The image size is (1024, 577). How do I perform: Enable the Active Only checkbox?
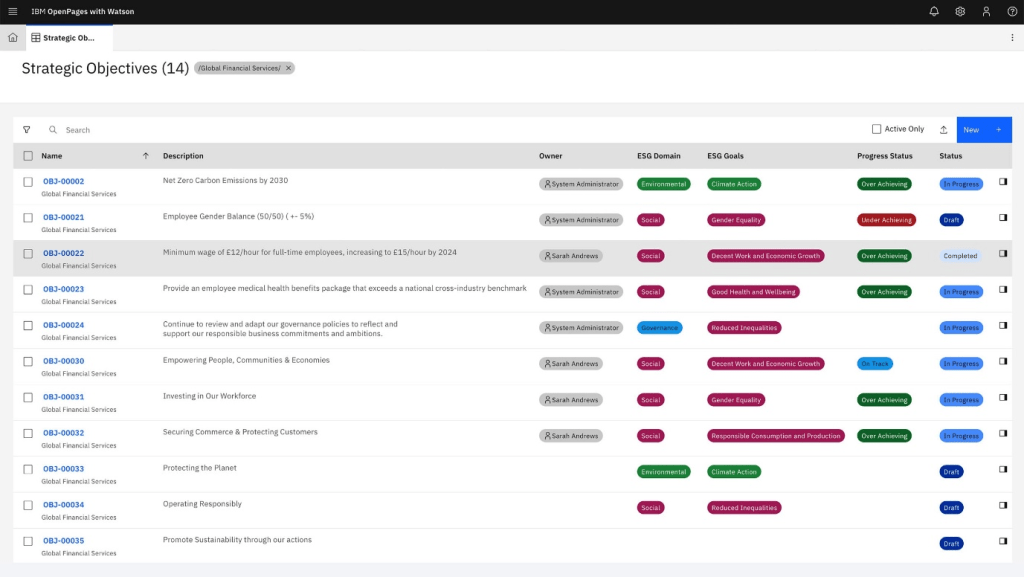[875, 128]
